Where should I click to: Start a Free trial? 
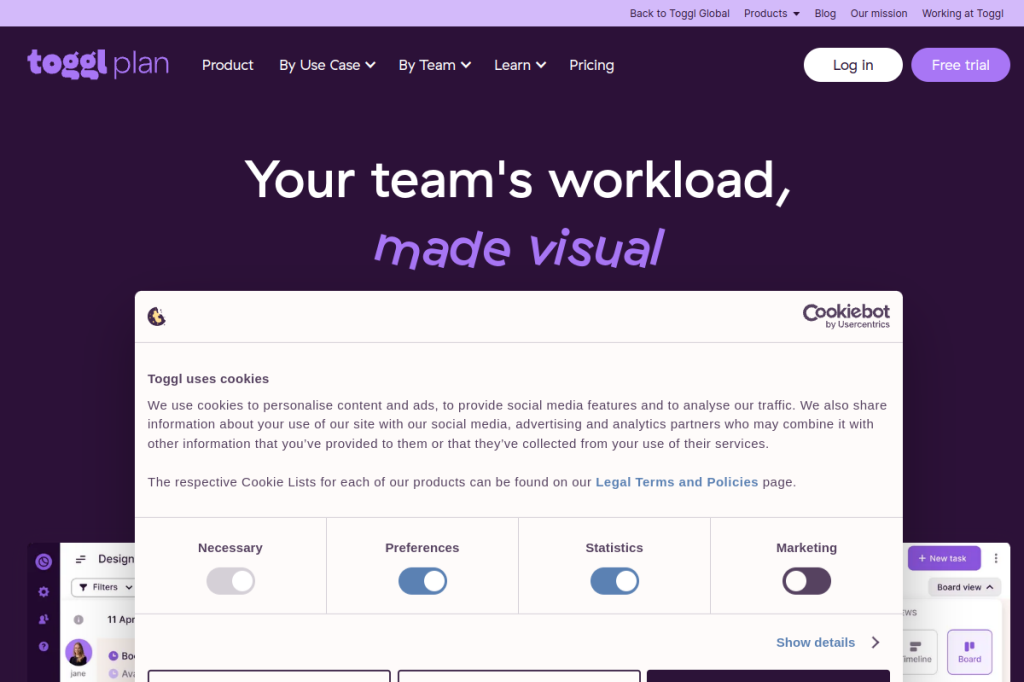coord(961,65)
